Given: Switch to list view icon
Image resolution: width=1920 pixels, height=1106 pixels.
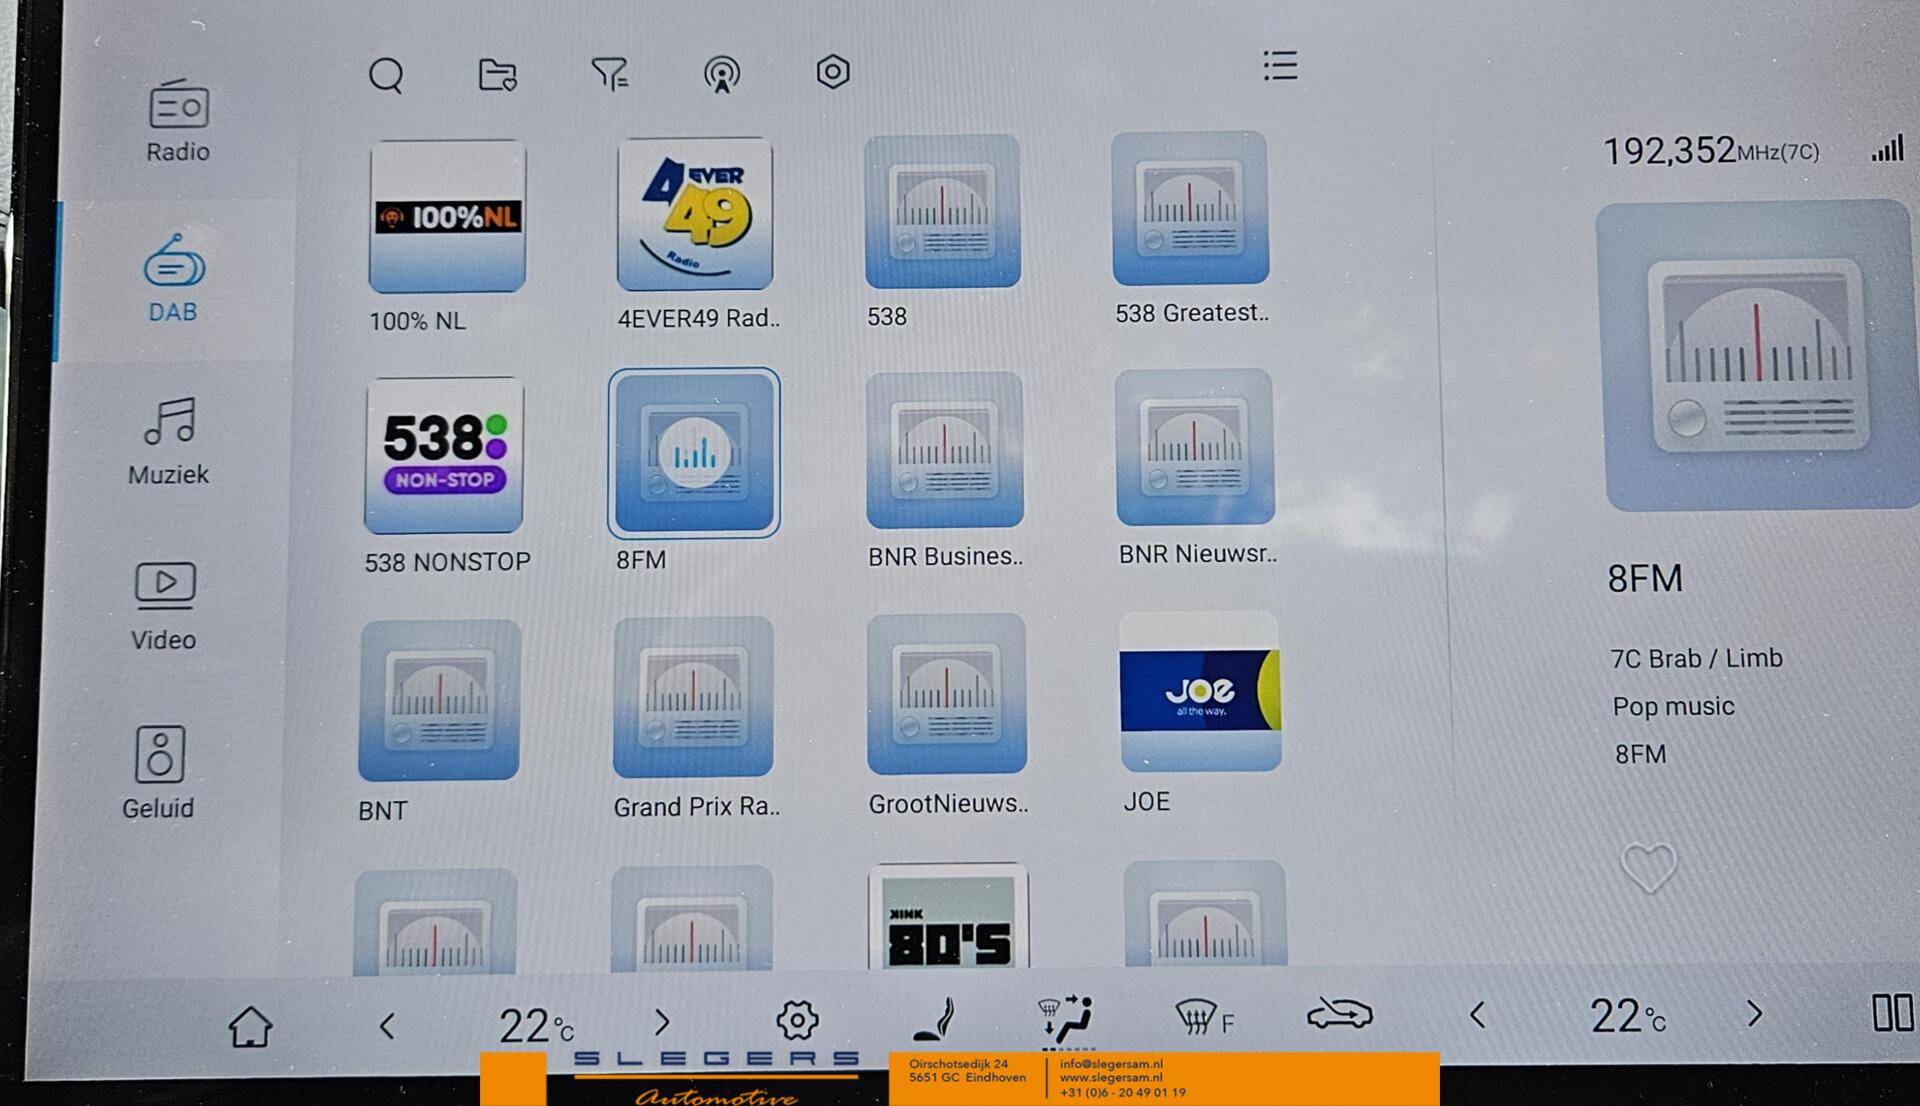Looking at the screenshot, I should 1280,66.
